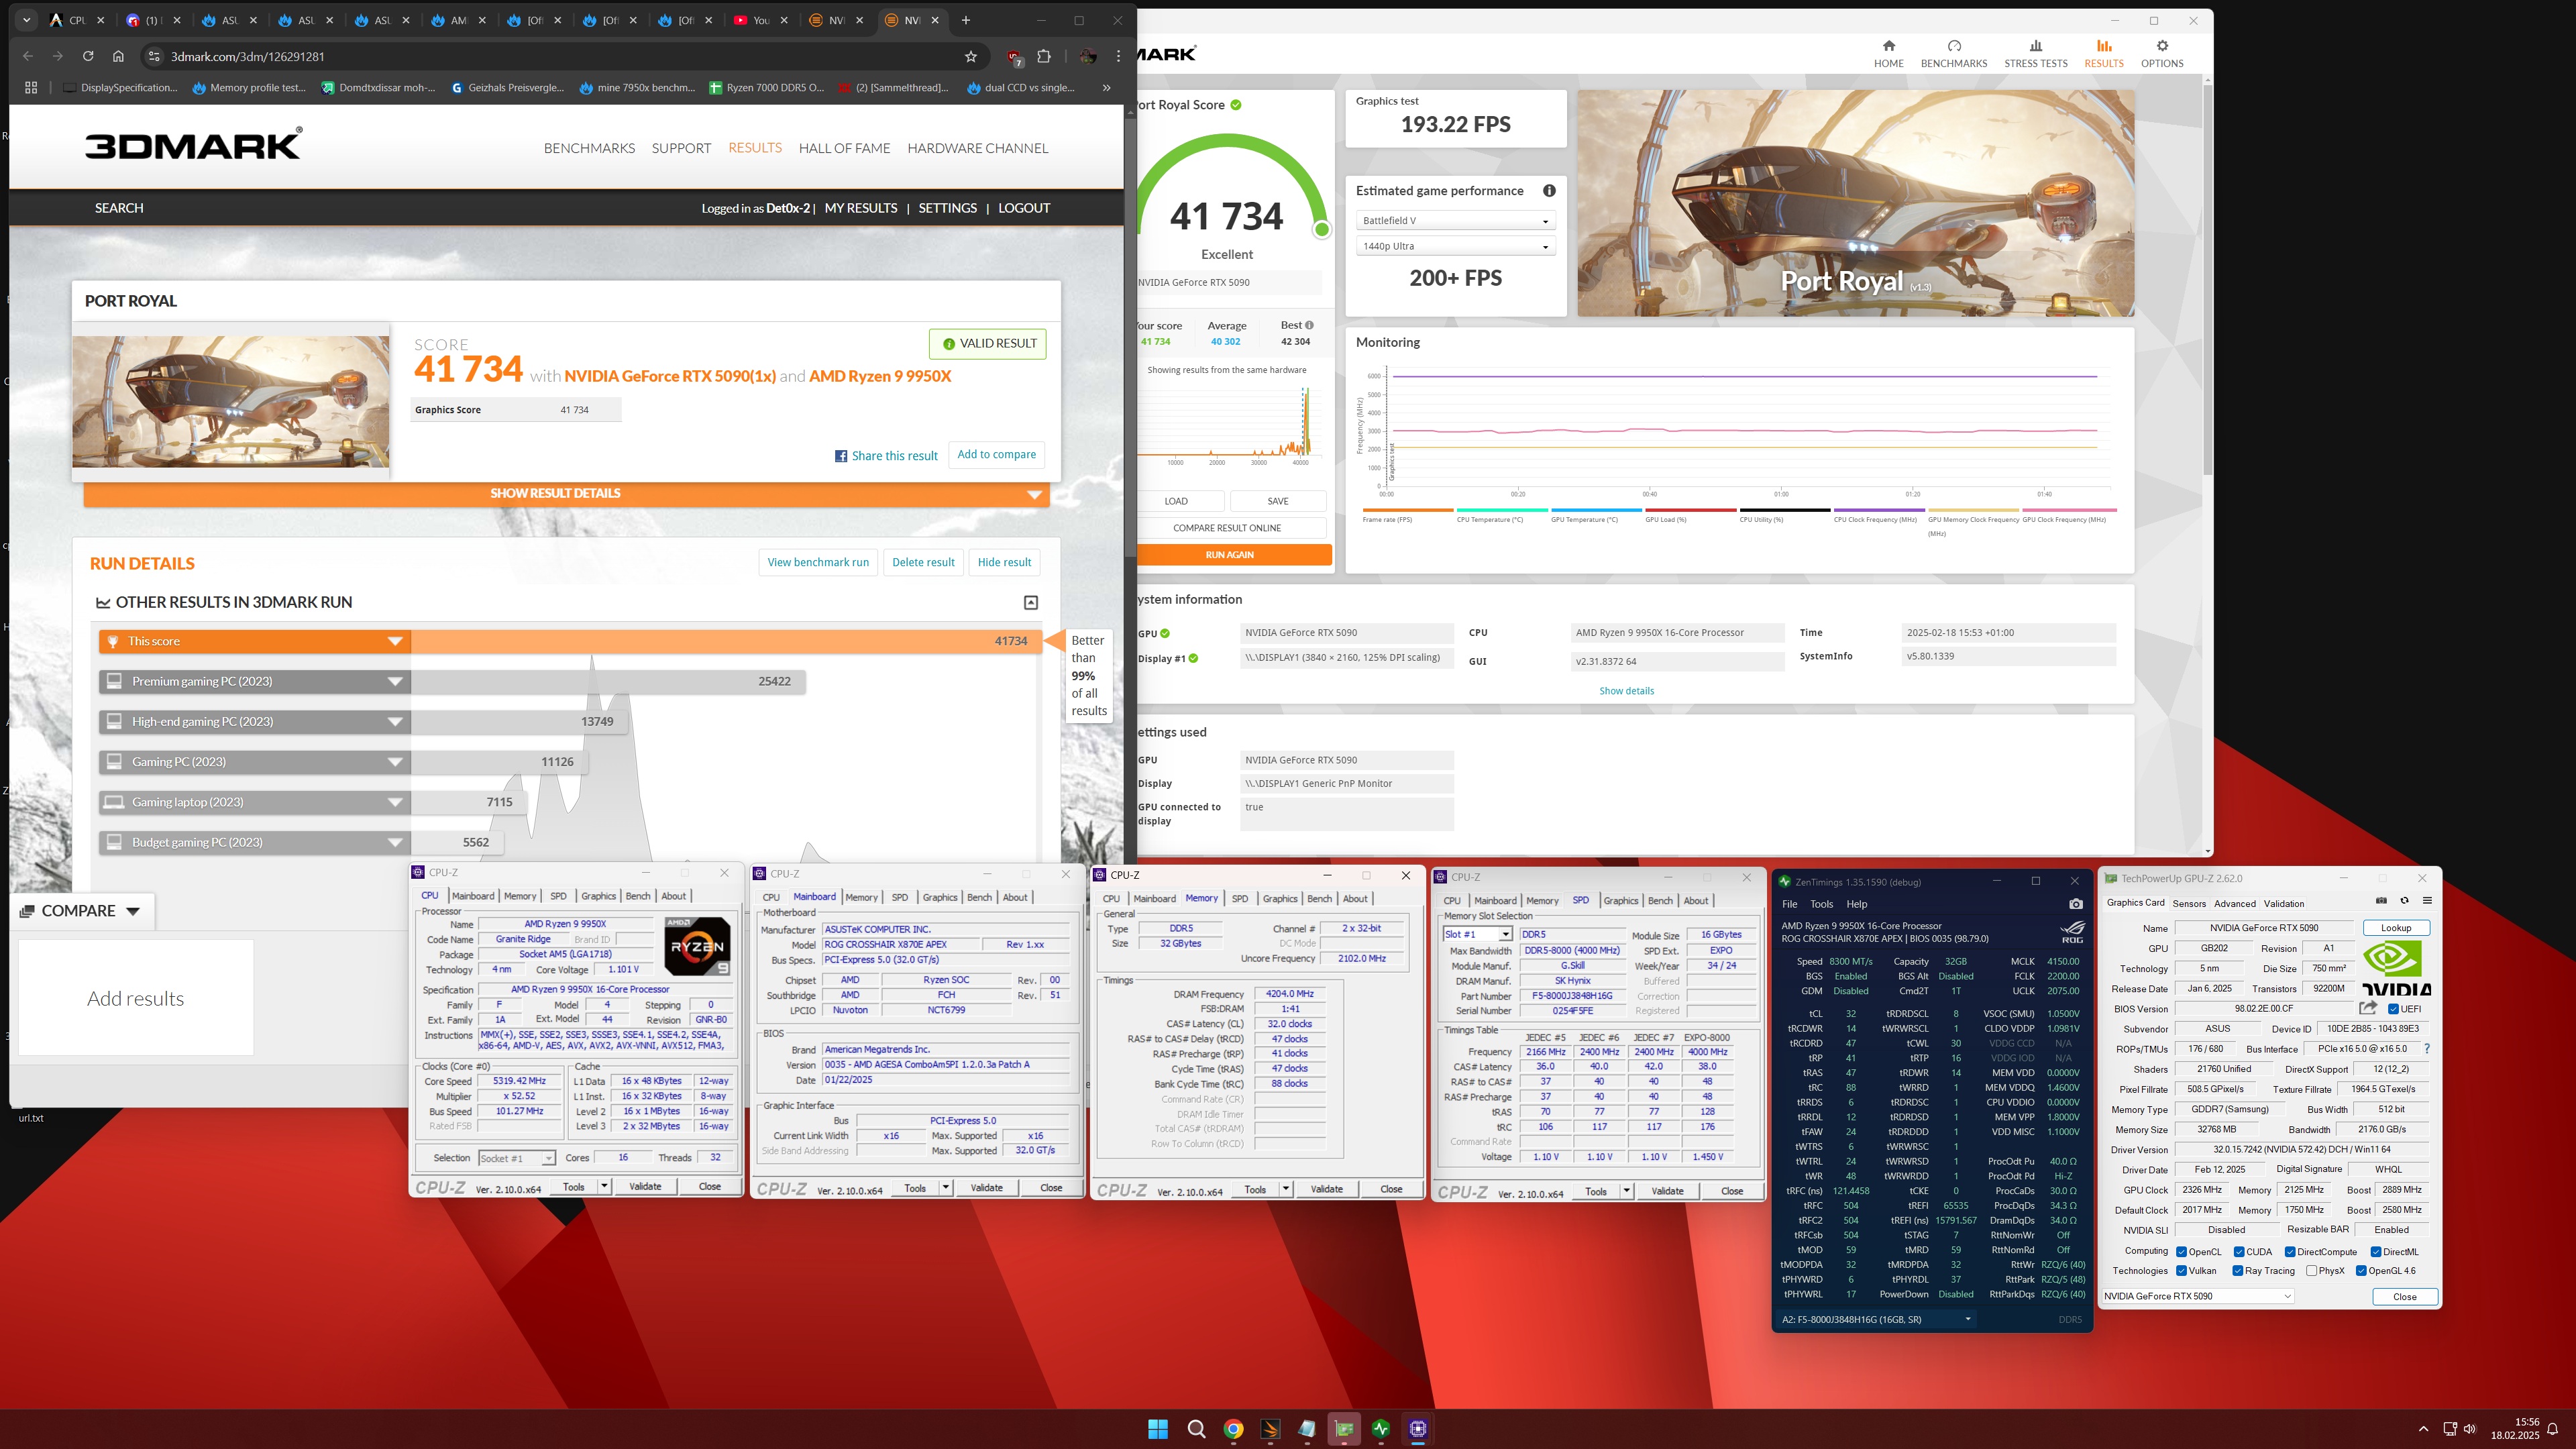Open the Battlefield V game dropdown
The height and width of the screenshot is (1449, 2576).
point(1455,220)
